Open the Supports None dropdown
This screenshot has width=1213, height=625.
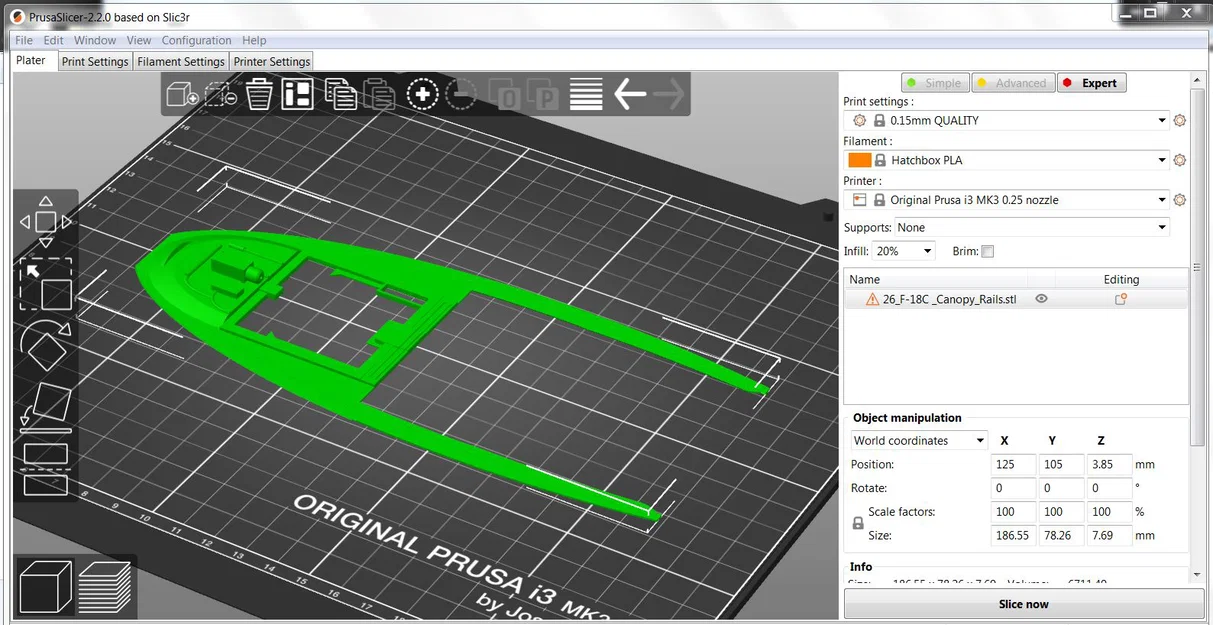pos(1032,228)
